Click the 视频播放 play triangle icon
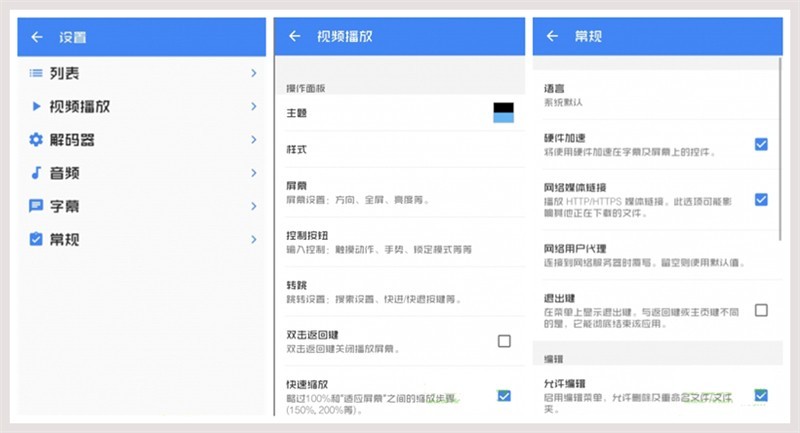 click(x=36, y=106)
